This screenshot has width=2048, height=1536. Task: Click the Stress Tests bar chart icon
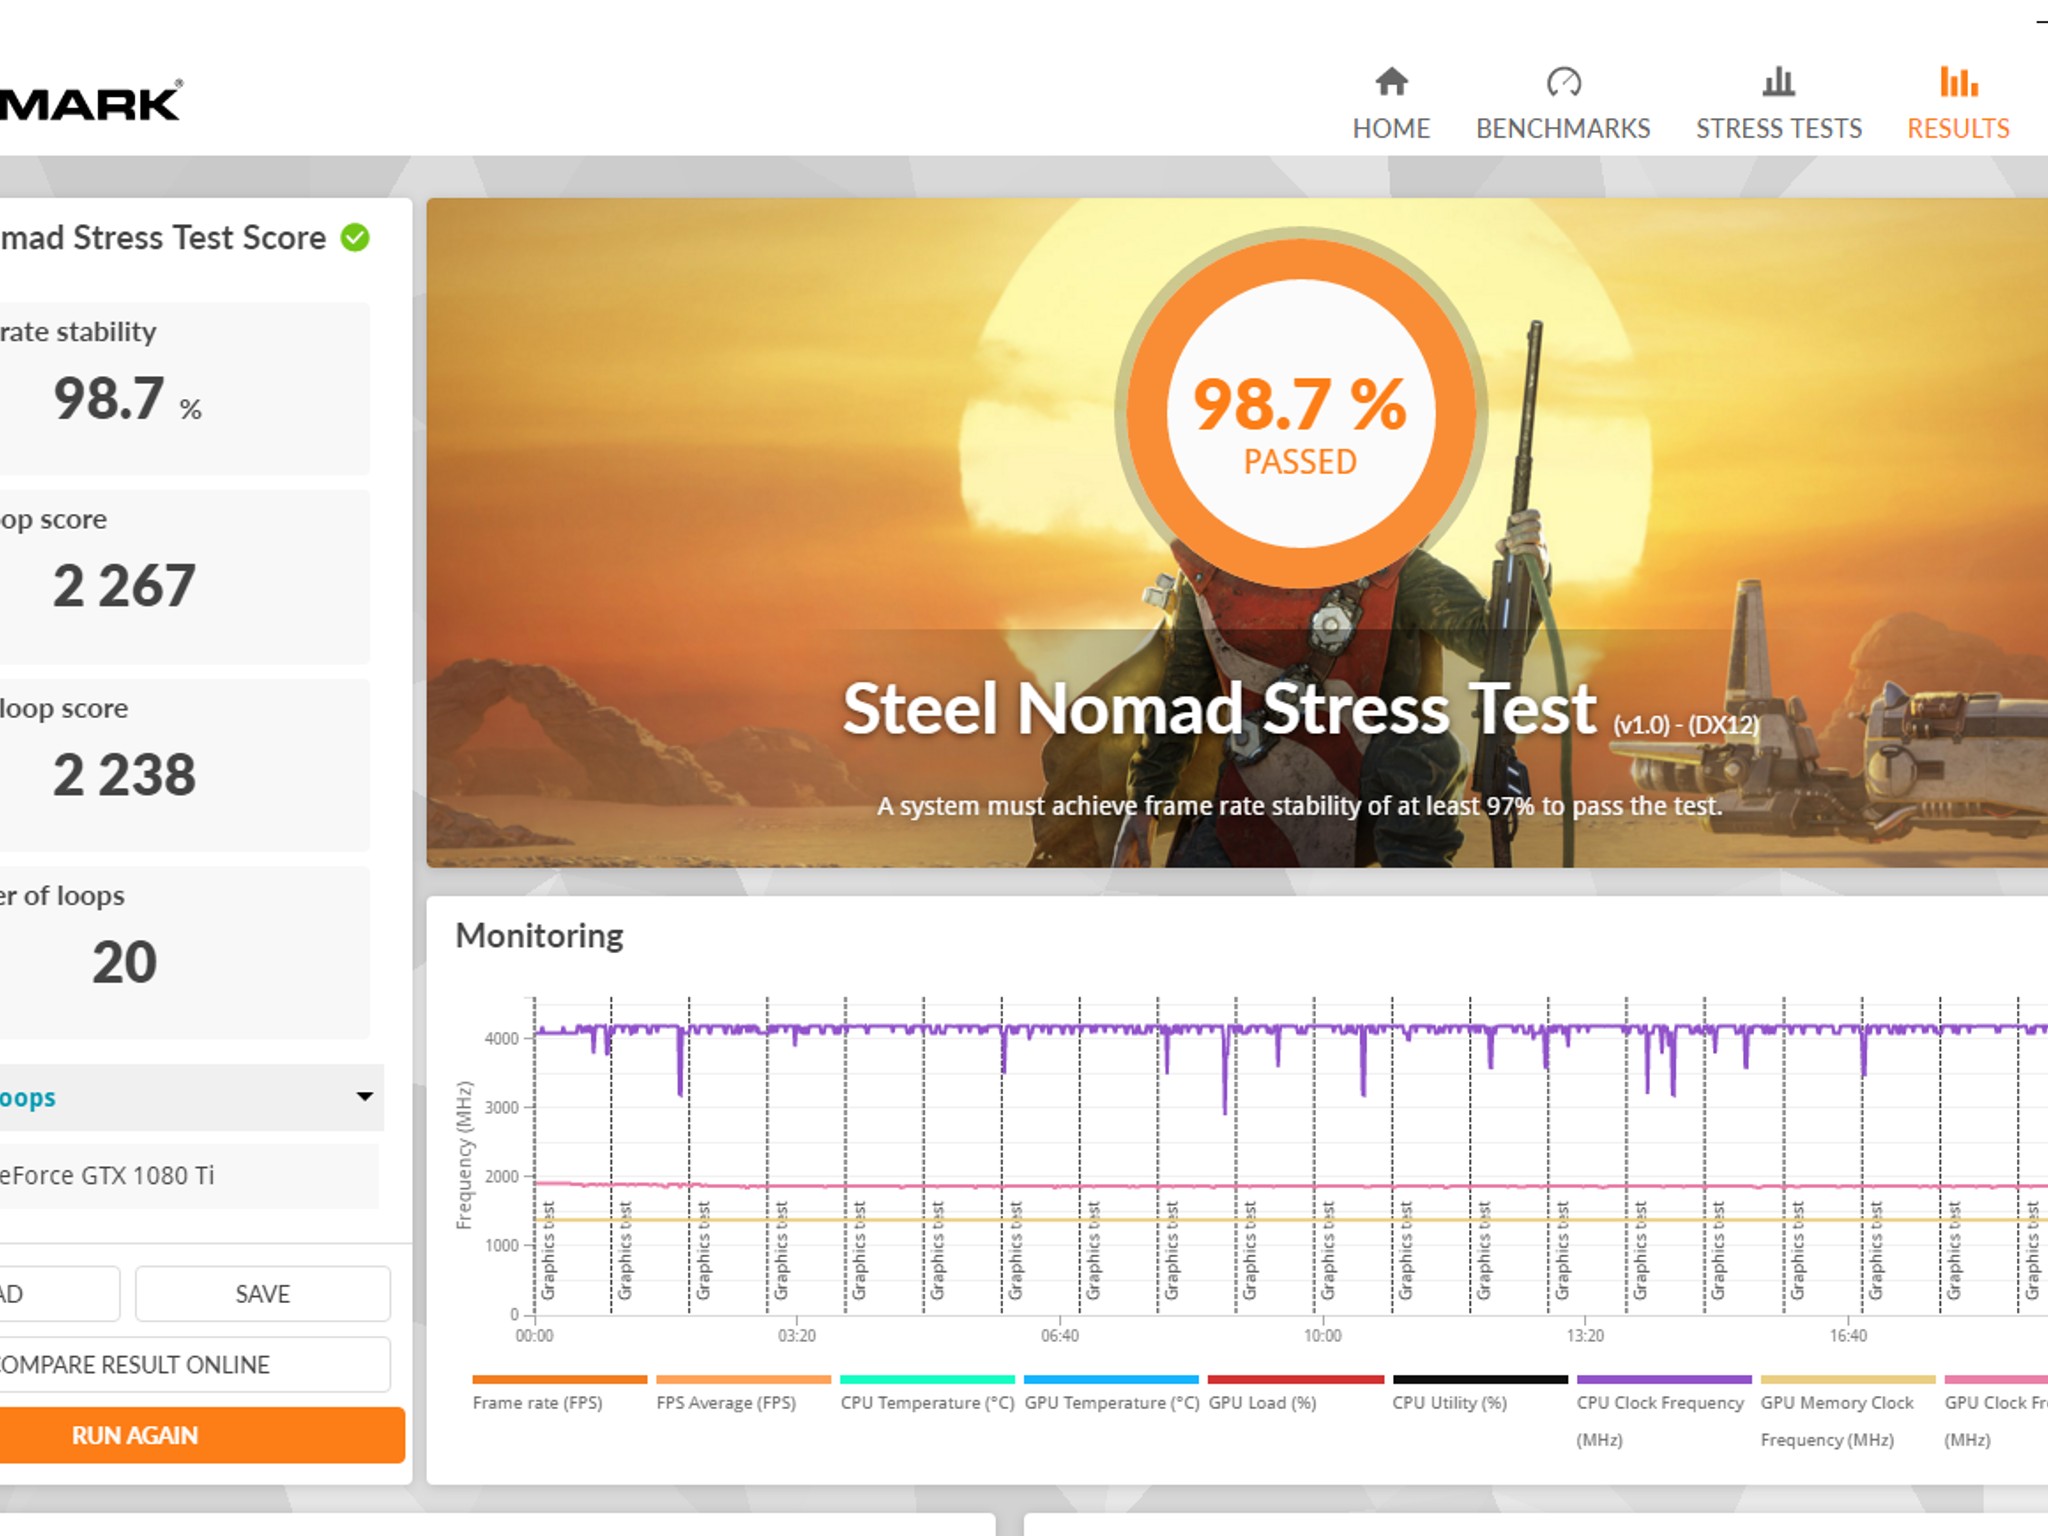[1778, 82]
